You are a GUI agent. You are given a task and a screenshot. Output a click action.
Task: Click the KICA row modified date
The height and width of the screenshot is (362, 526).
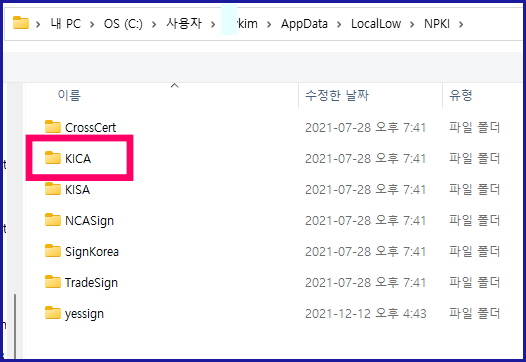(x=365, y=158)
